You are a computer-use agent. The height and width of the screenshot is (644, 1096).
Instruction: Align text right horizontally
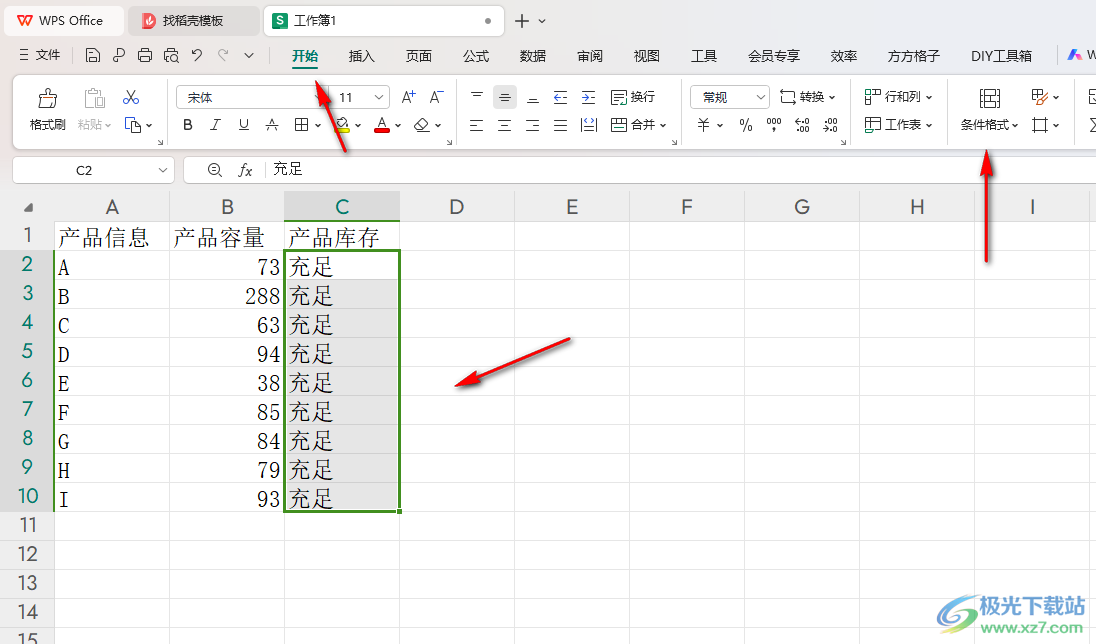tap(533, 125)
